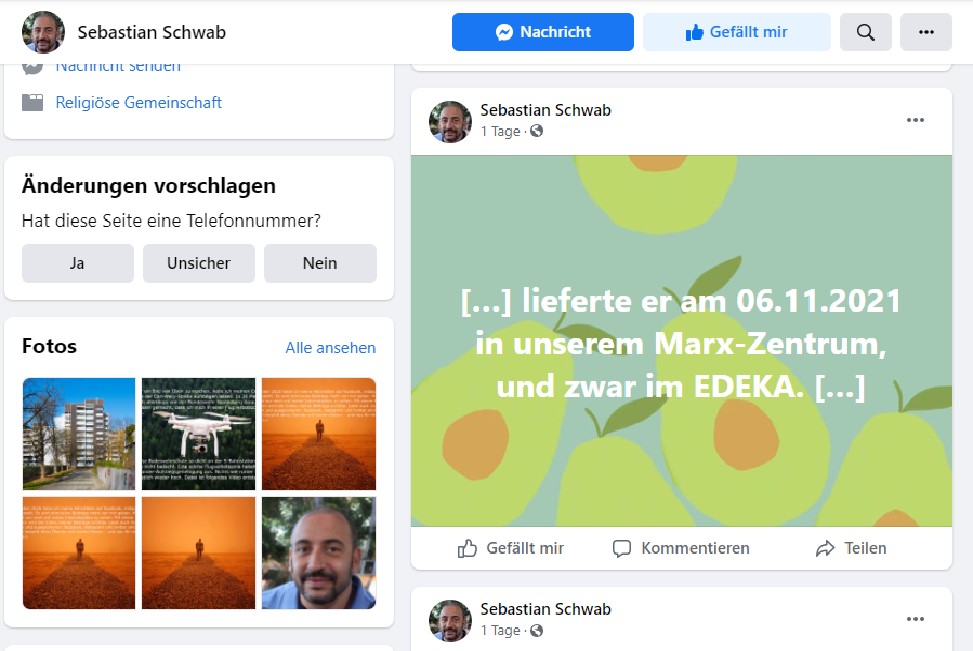The width and height of the screenshot is (973, 651).
Task: Open the header three-dot more options button
Action: 926,32
